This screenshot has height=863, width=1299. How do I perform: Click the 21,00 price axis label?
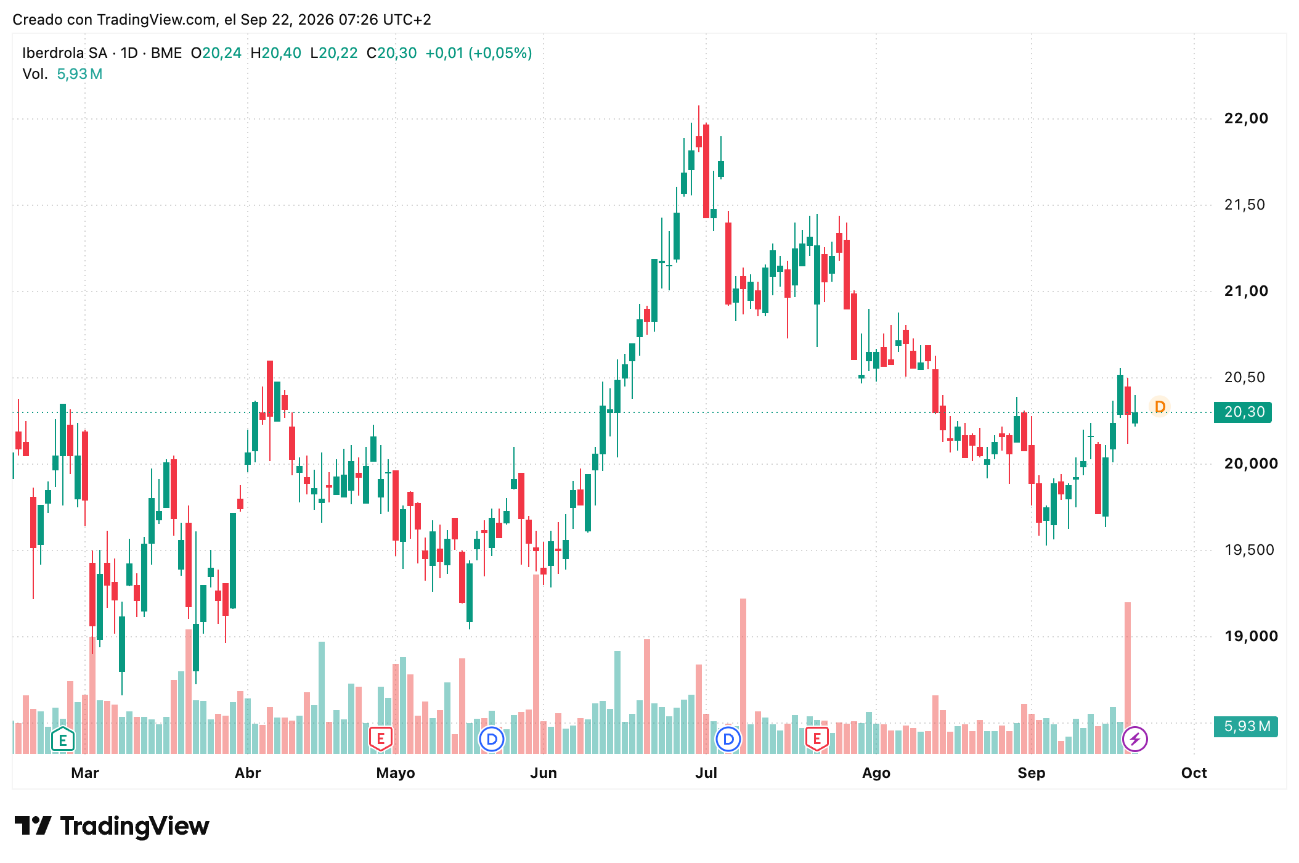pos(1246,291)
